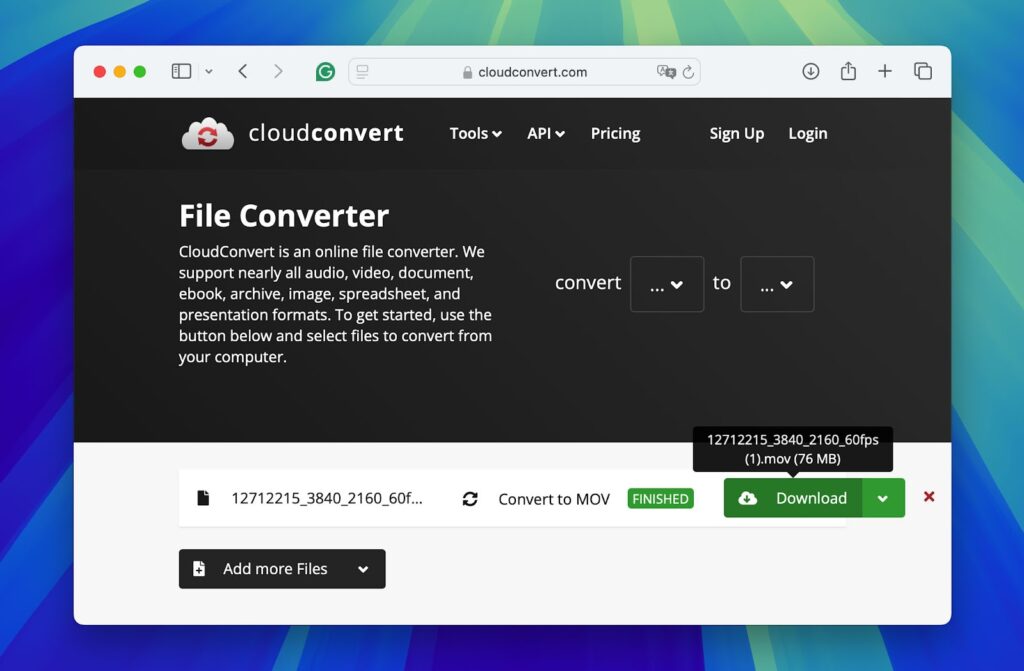Expand the API menu
Image resolution: width=1024 pixels, height=671 pixels.
click(x=546, y=133)
